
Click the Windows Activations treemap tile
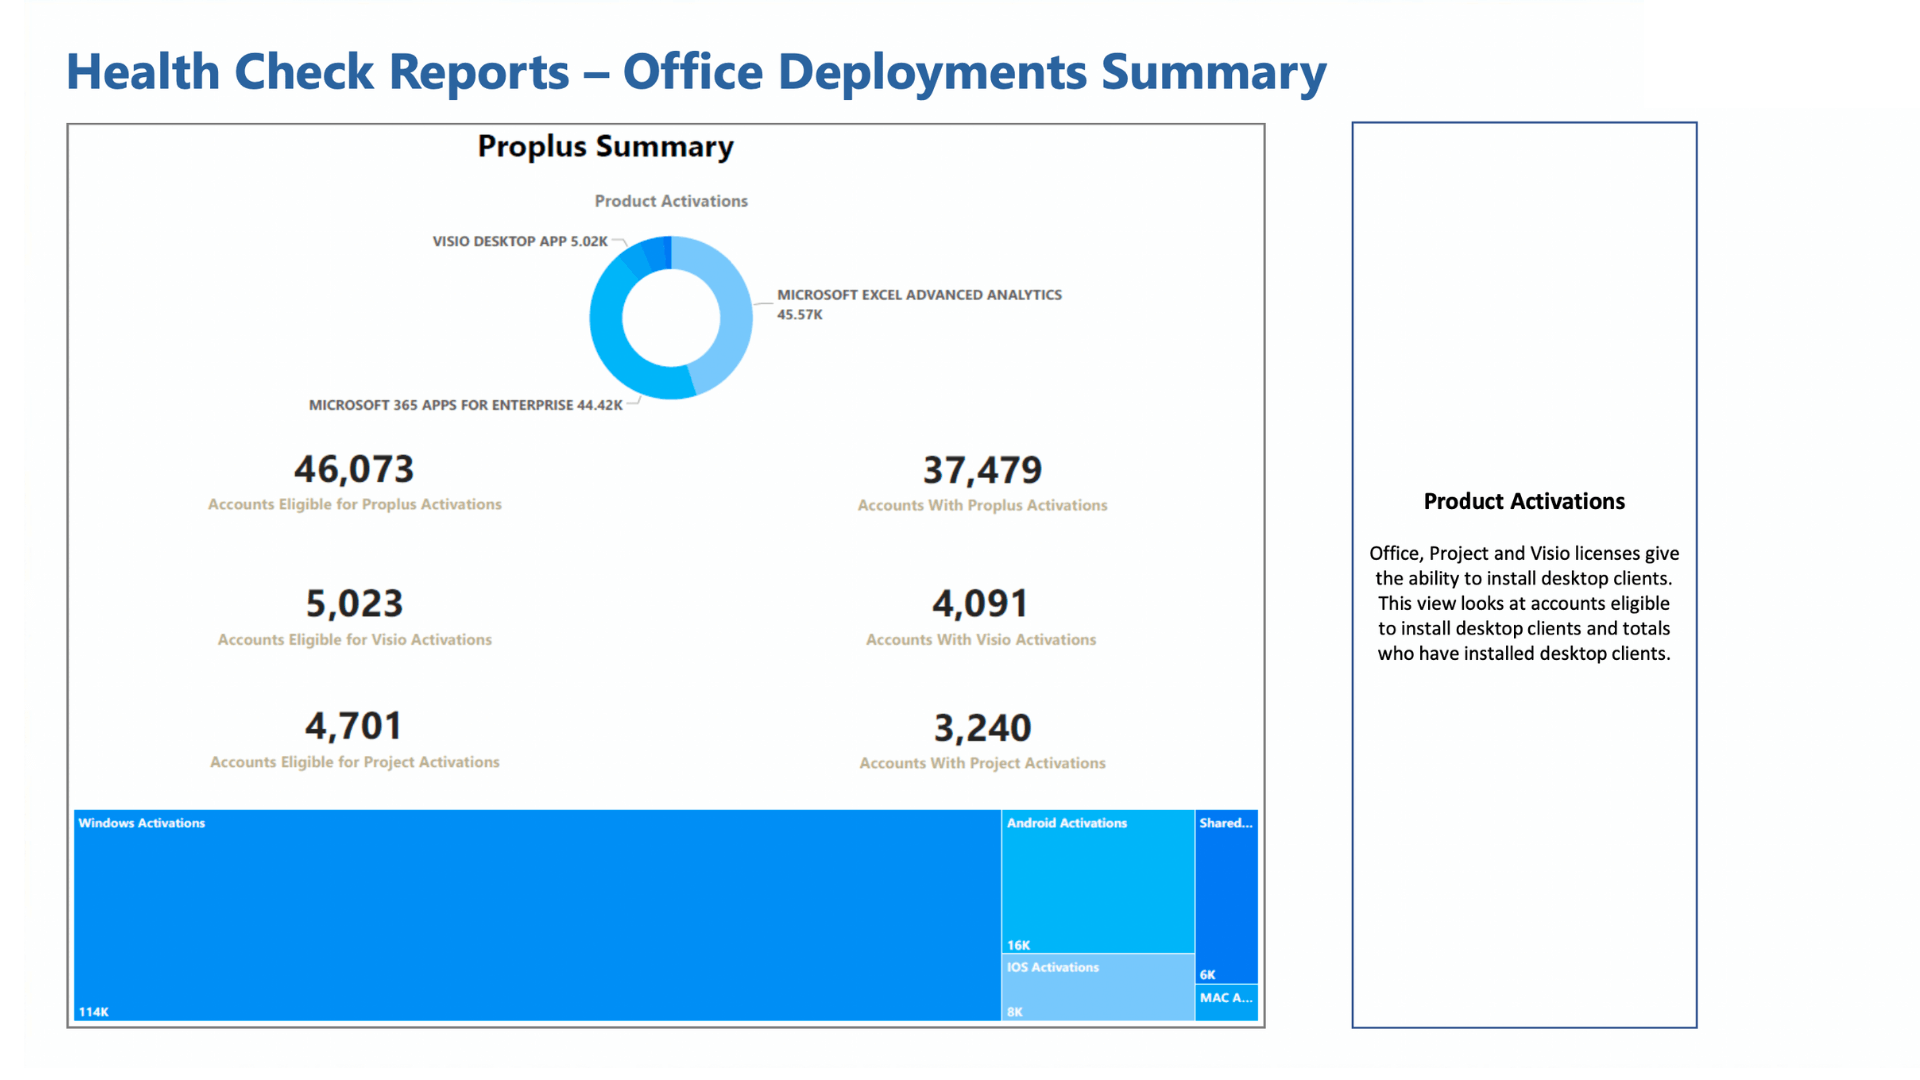point(537,915)
